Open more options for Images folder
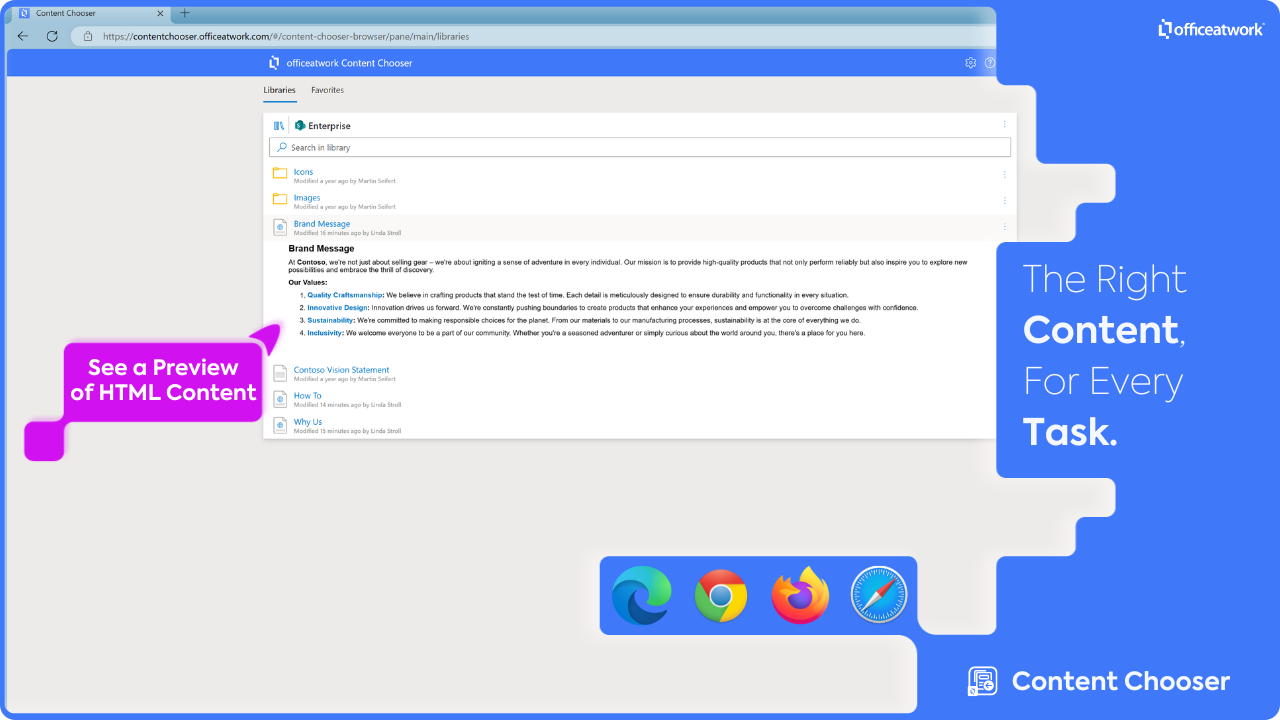1280x720 pixels. coord(1005,200)
